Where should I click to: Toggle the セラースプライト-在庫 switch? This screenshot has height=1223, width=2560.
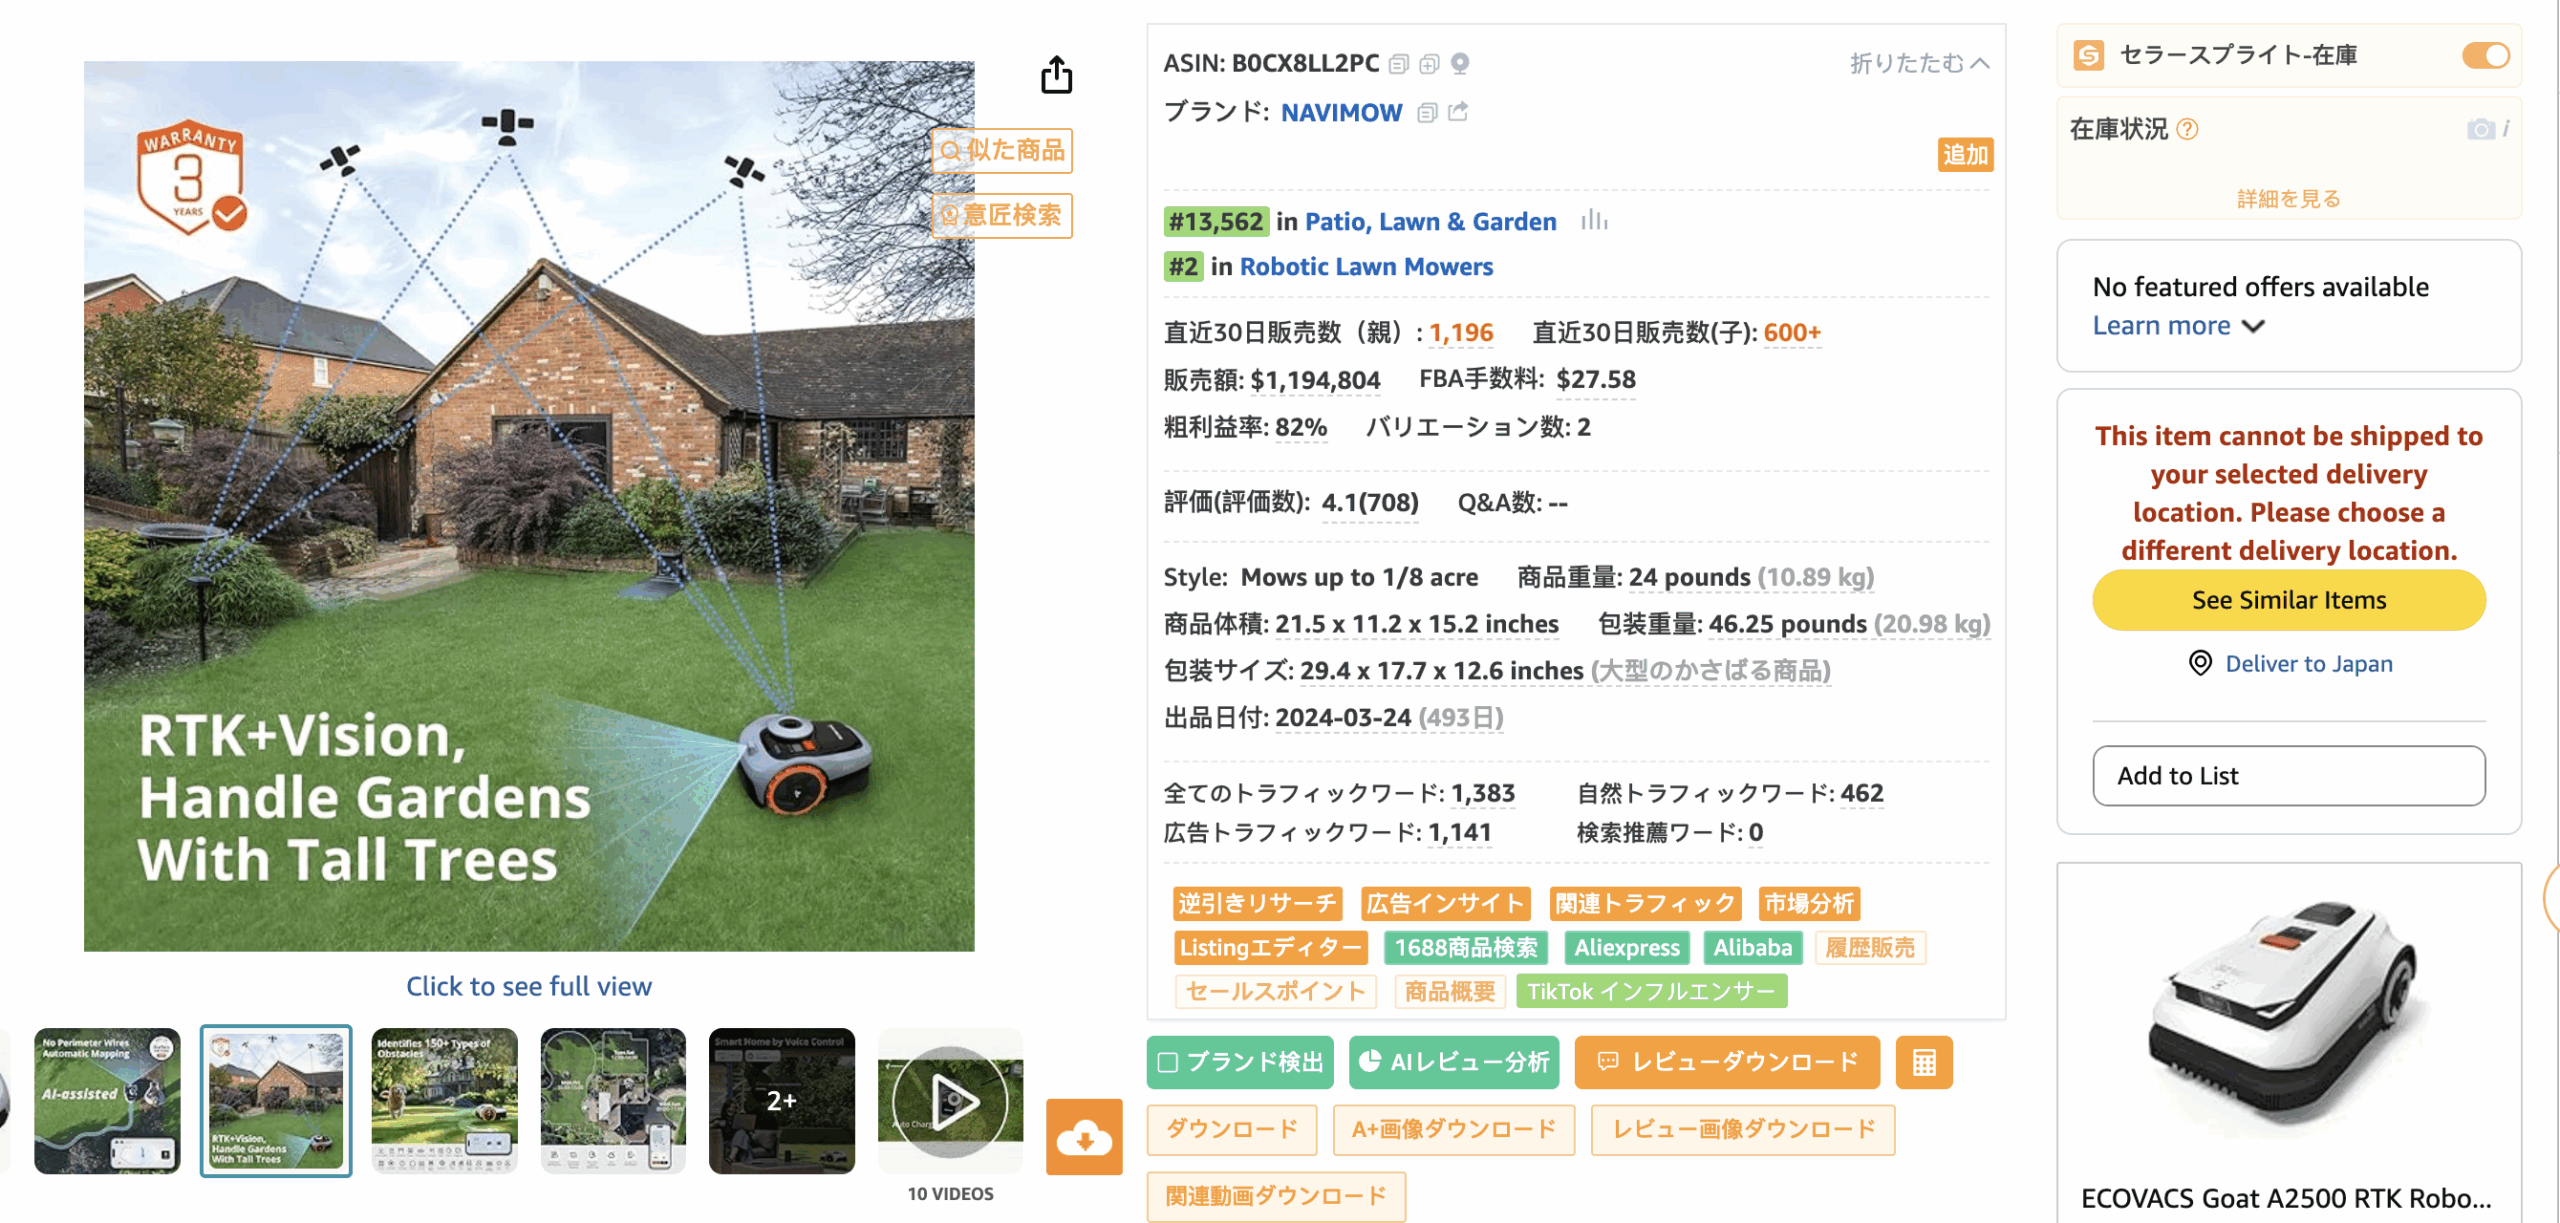tap(2485, 55)
